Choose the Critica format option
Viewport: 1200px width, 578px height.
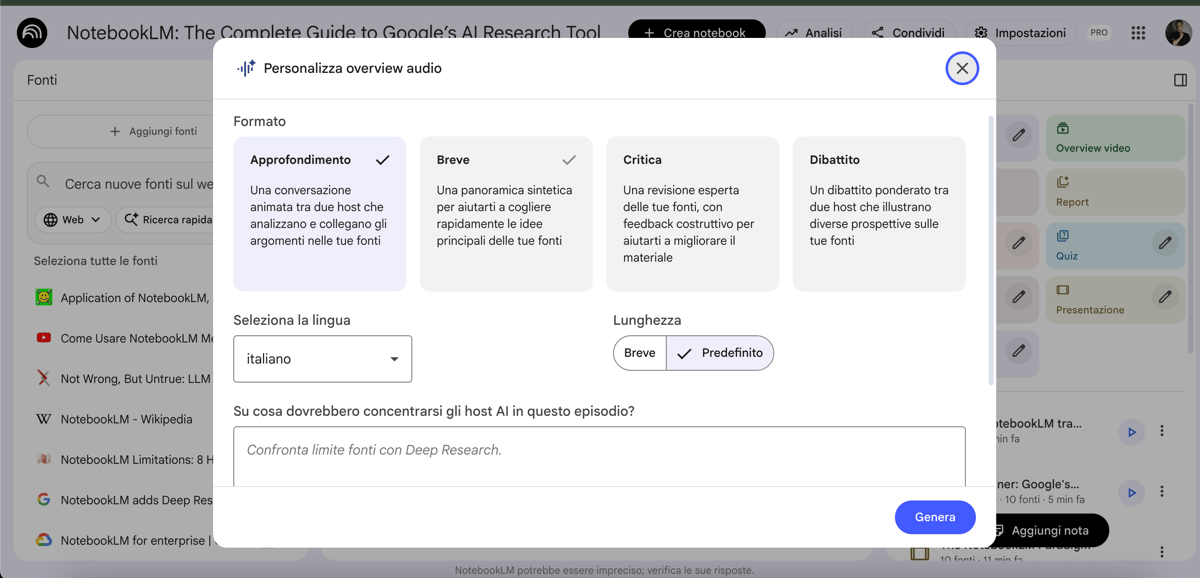[x=692, y=214]
